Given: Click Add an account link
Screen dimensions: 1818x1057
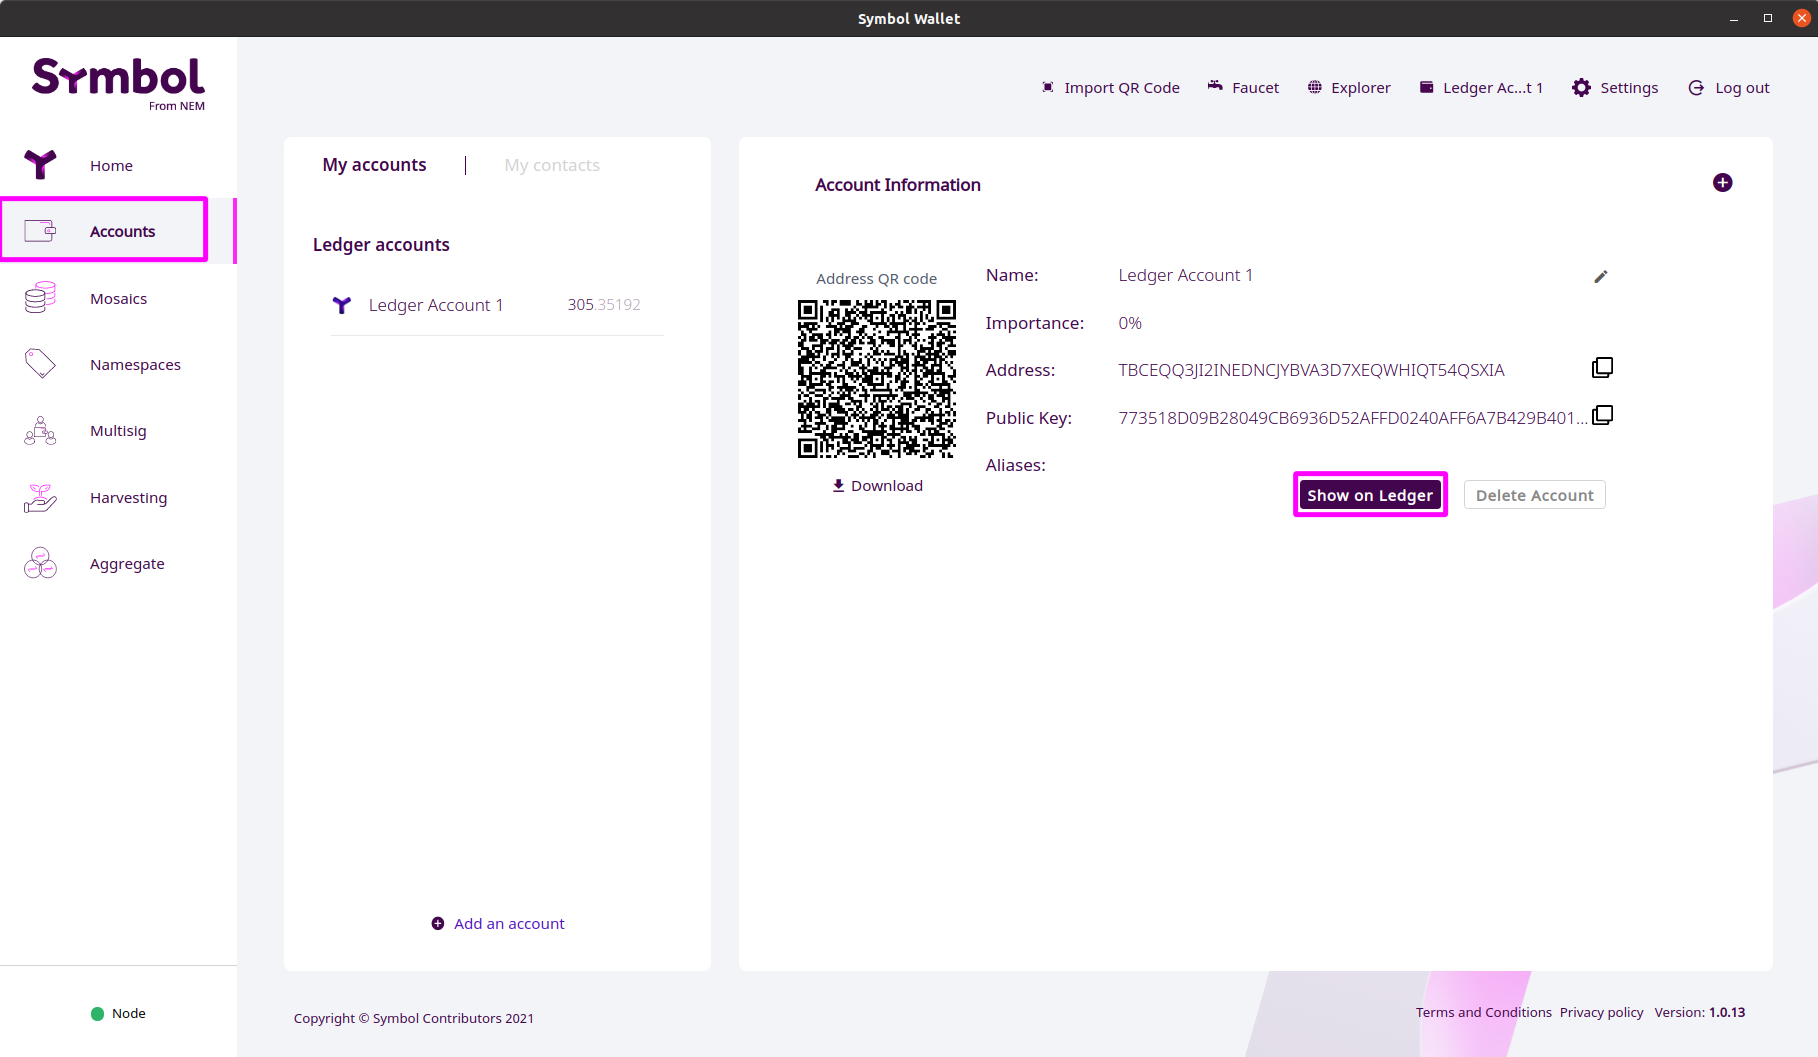Looking at the screenshot, I should [x=509, y=923].
